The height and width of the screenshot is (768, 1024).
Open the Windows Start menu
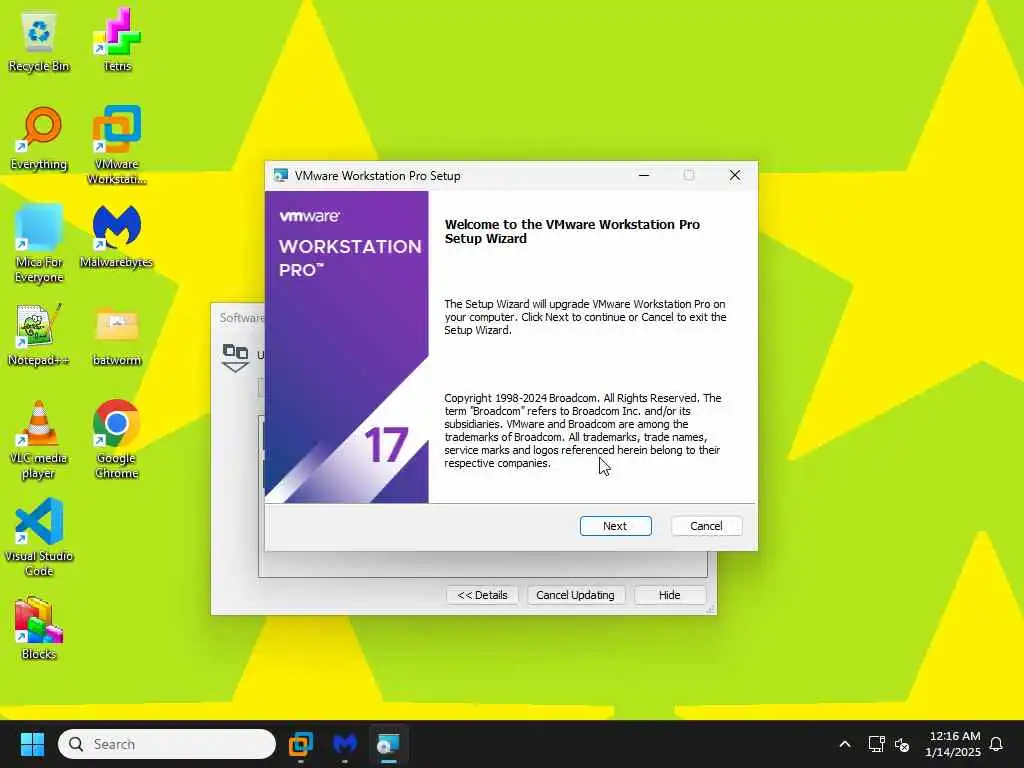click(32, 744)
